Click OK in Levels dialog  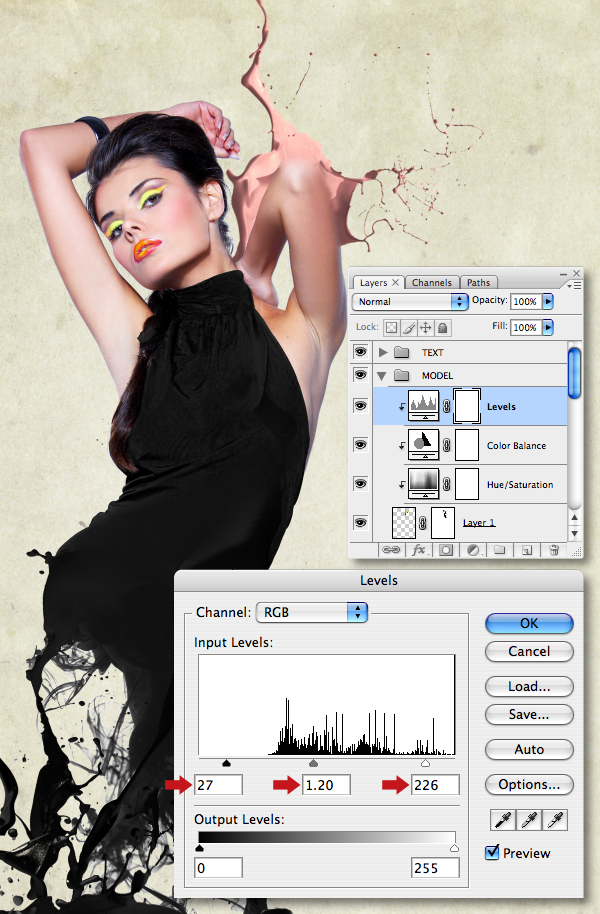tap(529, 623)
